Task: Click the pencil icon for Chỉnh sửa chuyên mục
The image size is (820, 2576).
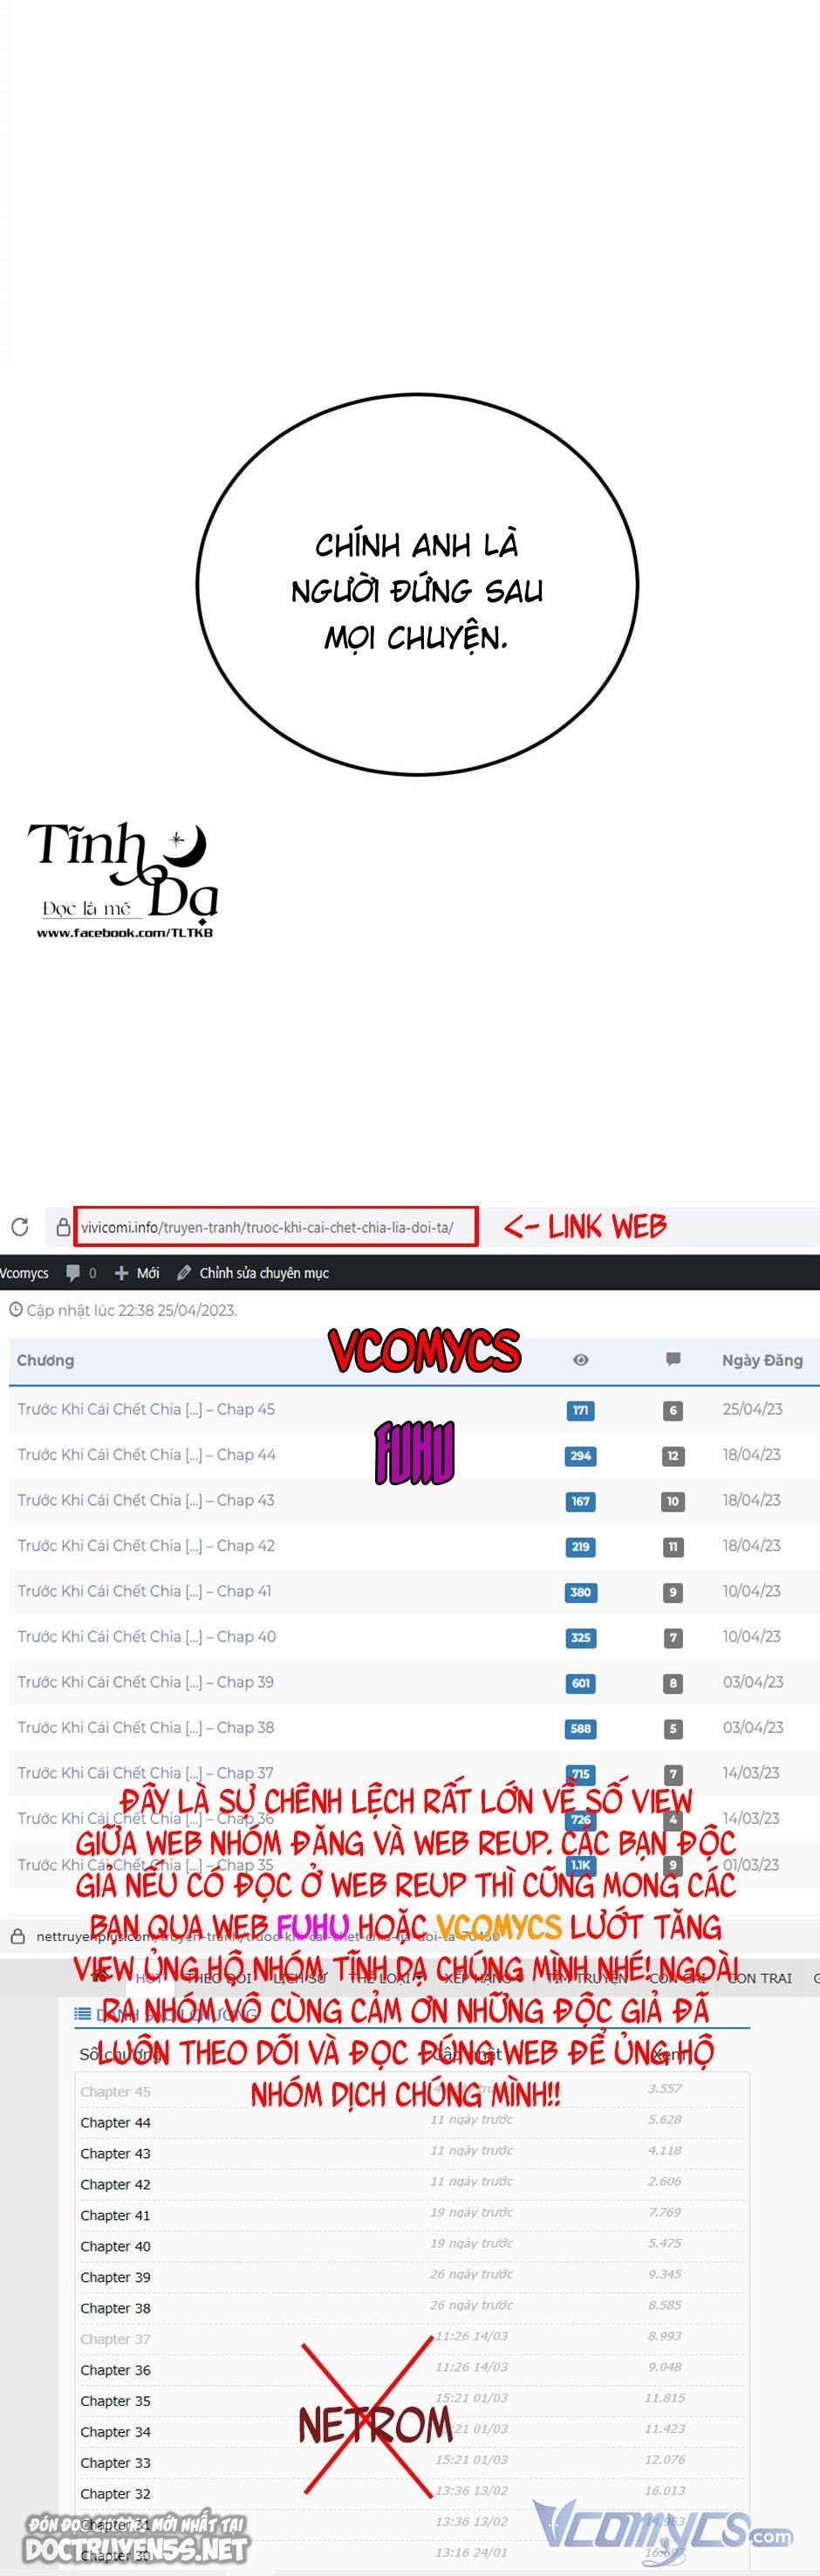Action: pyautogui.click(x=184, y=1273)
